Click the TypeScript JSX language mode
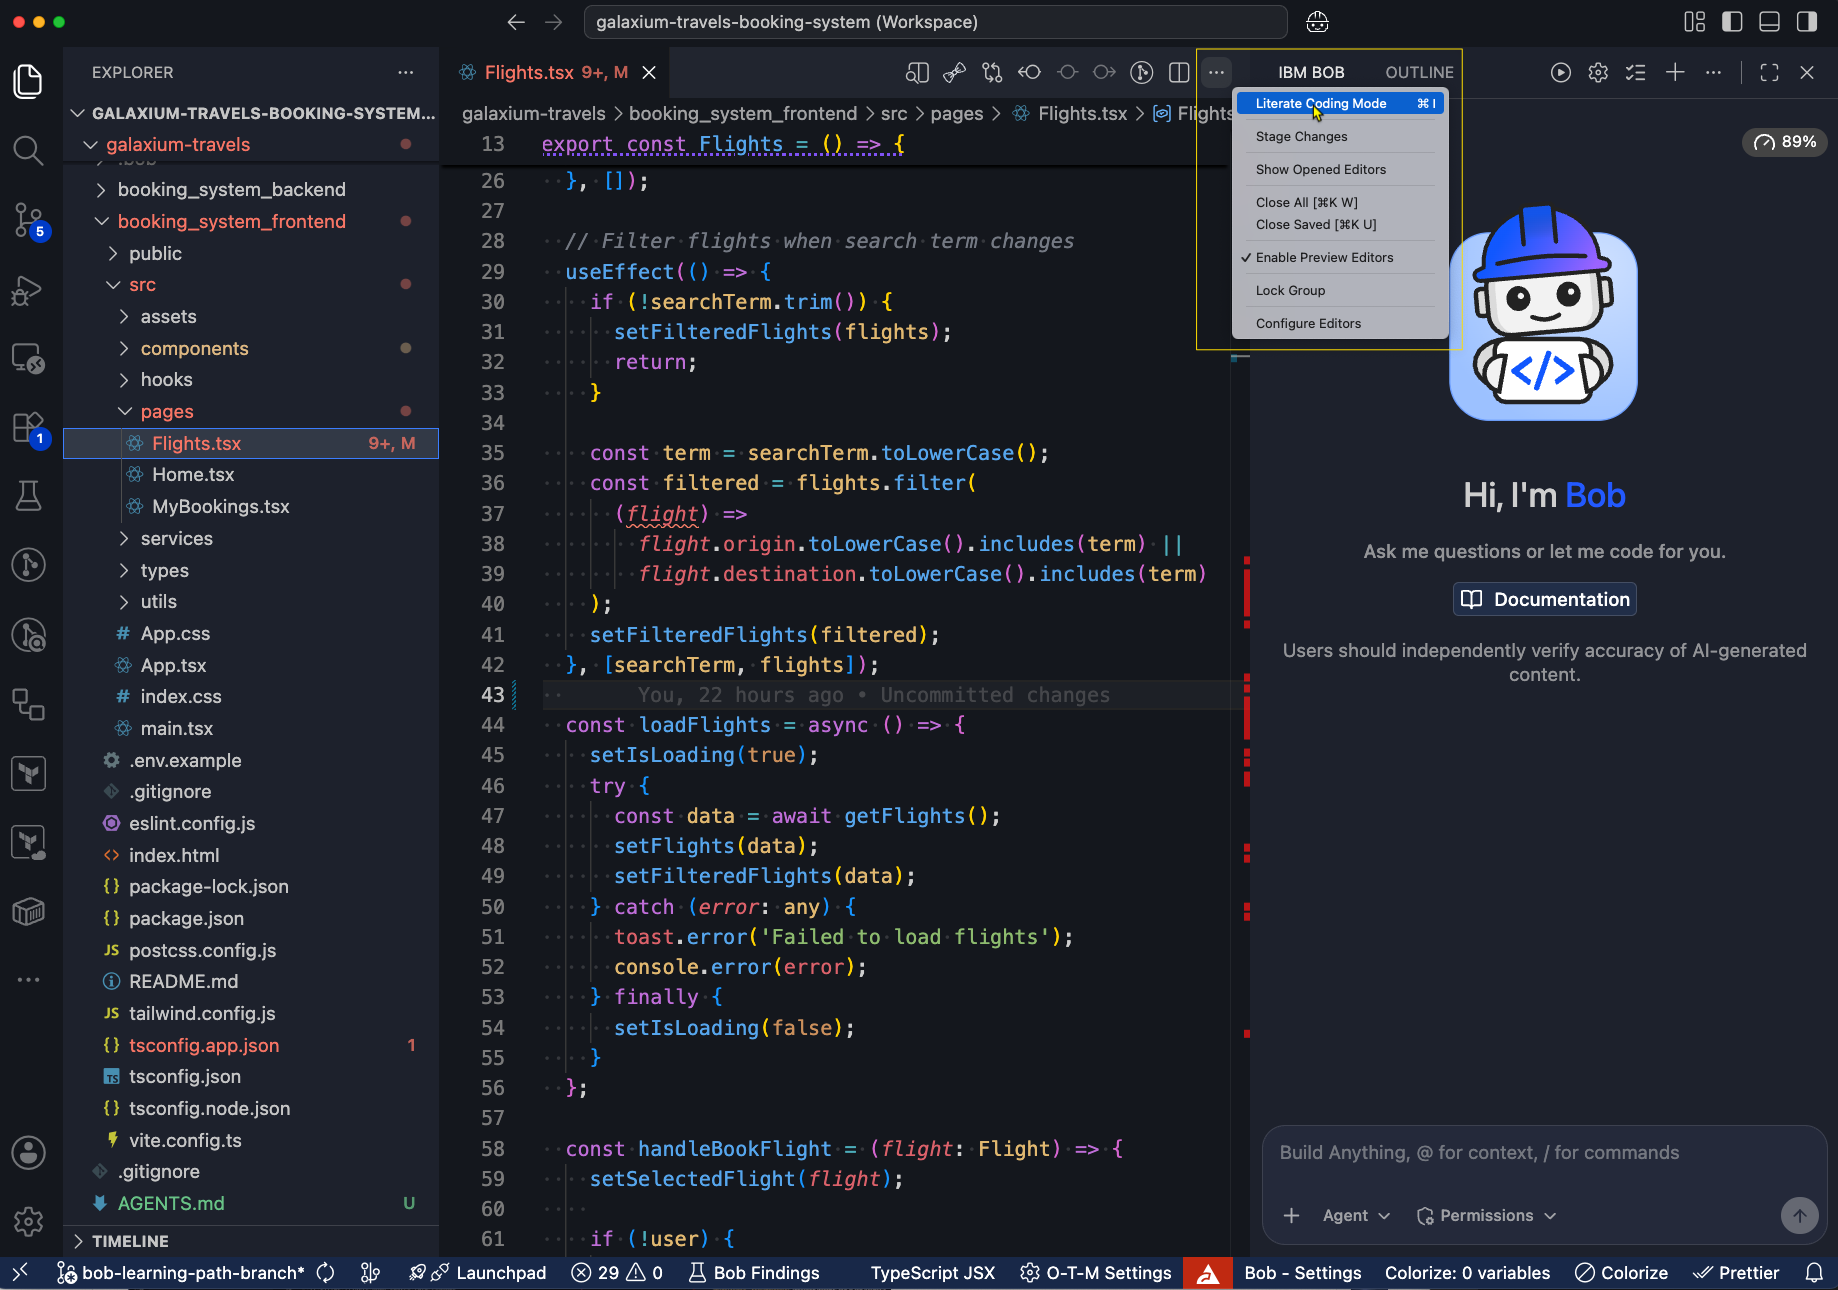Viewport: 1838px width, 1290px height. click(932, 1273)
